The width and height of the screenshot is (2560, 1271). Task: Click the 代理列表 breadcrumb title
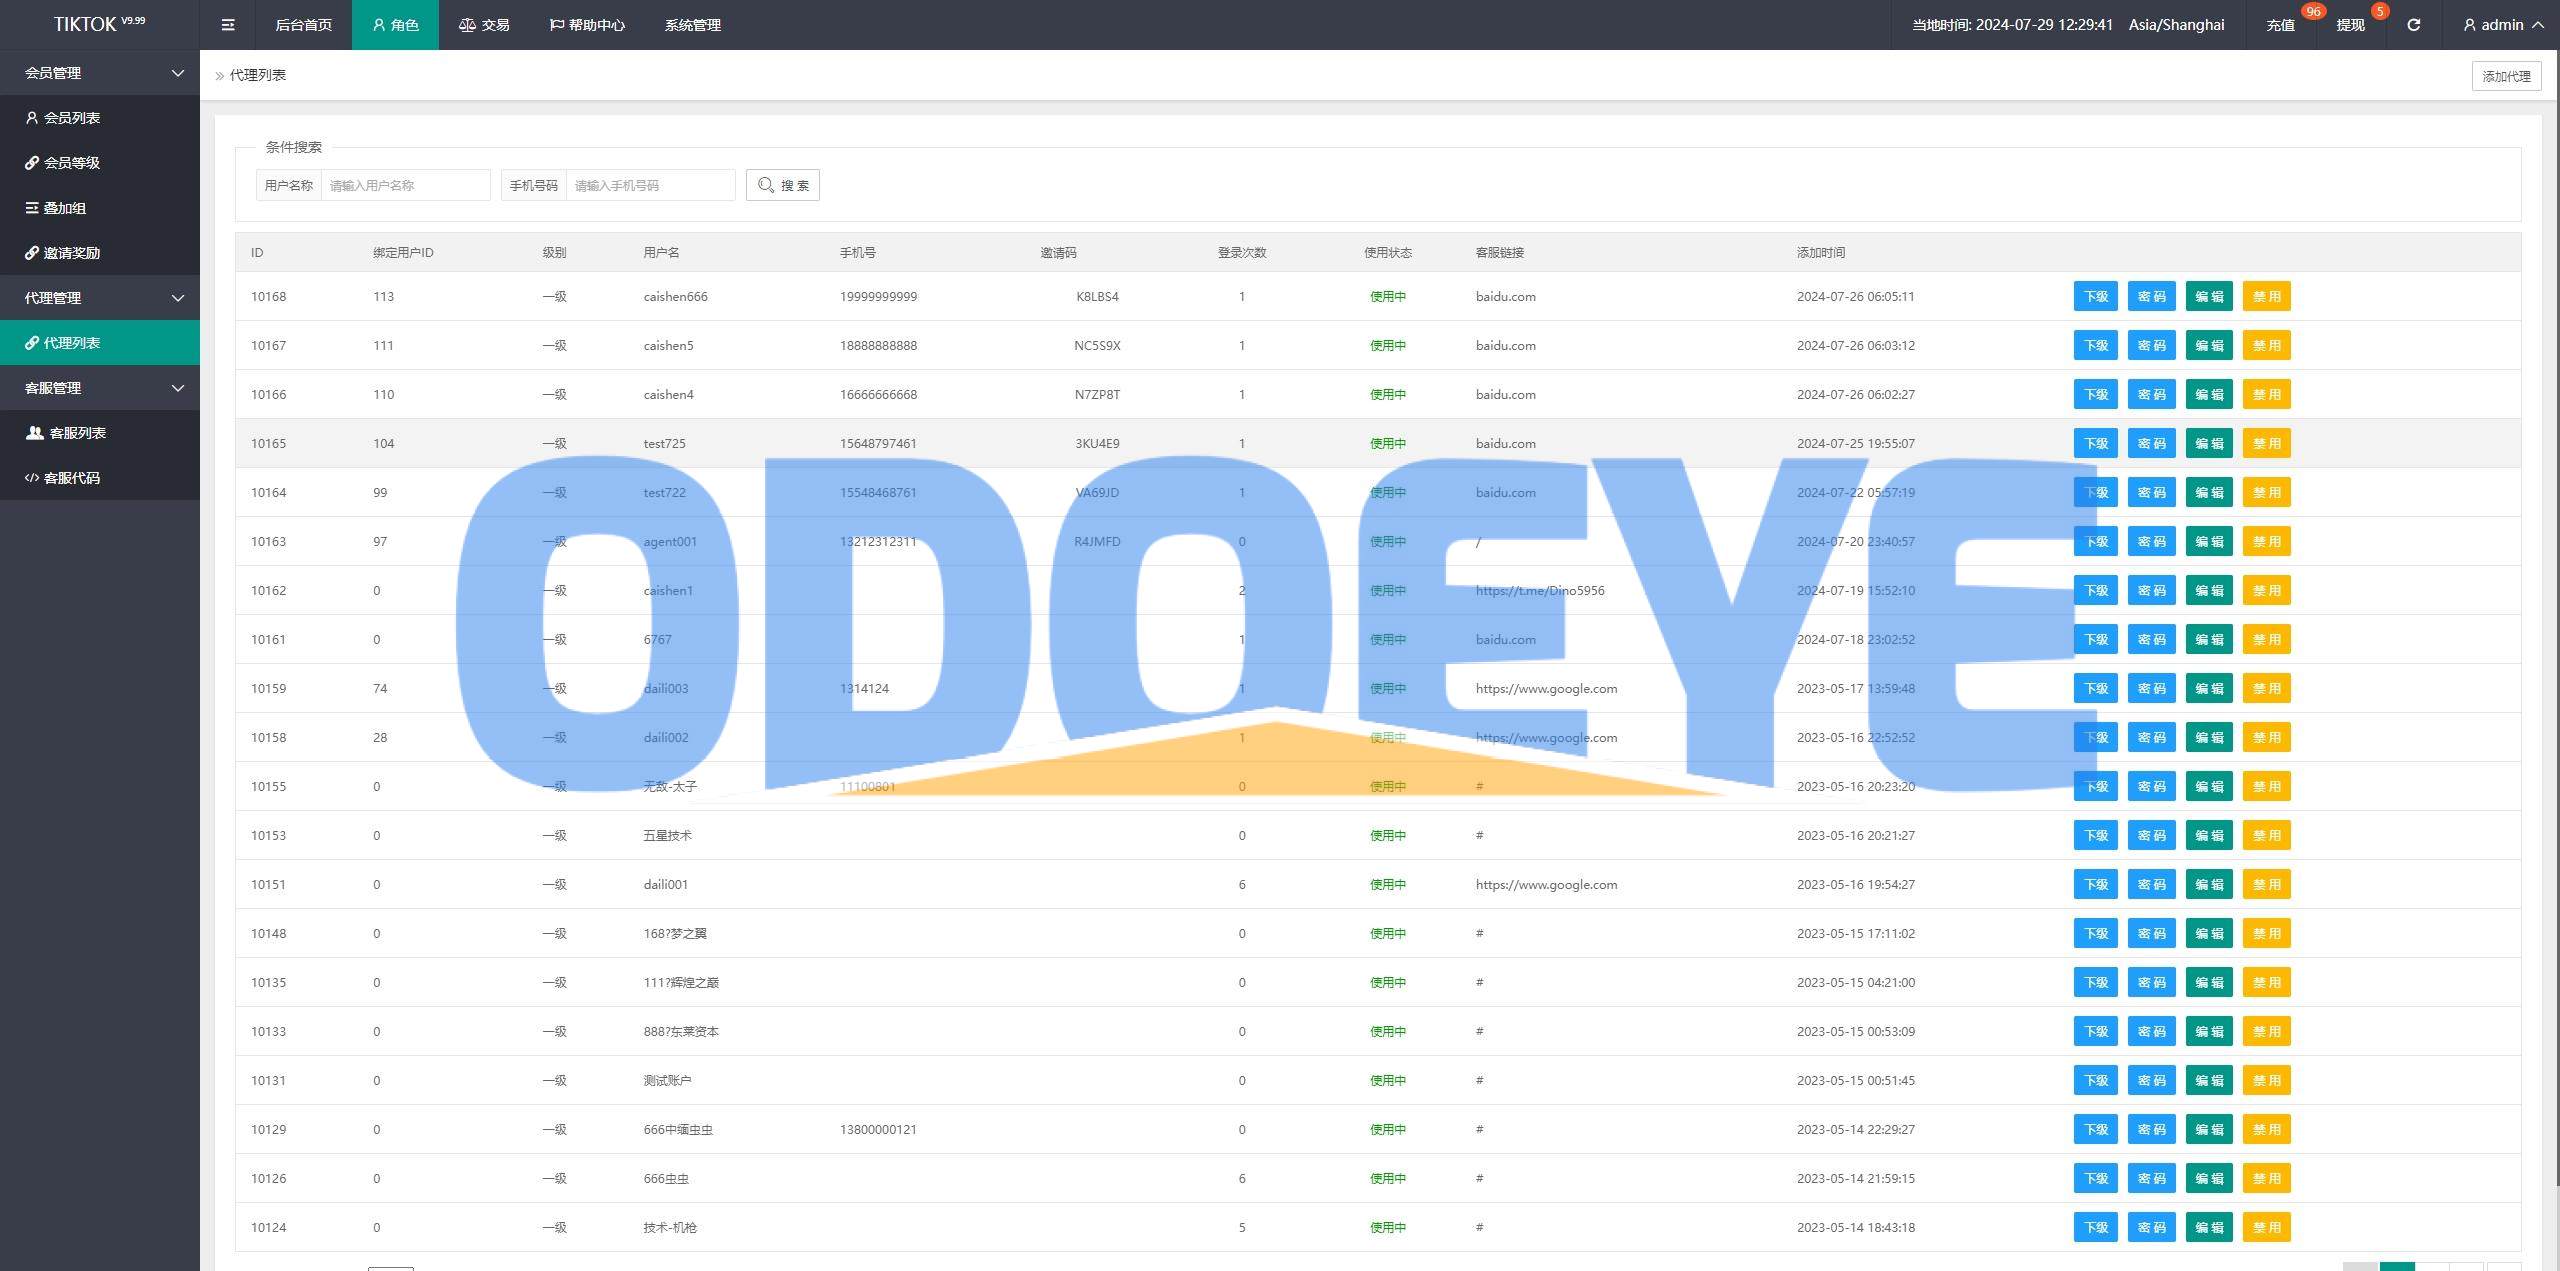point(257,75)
